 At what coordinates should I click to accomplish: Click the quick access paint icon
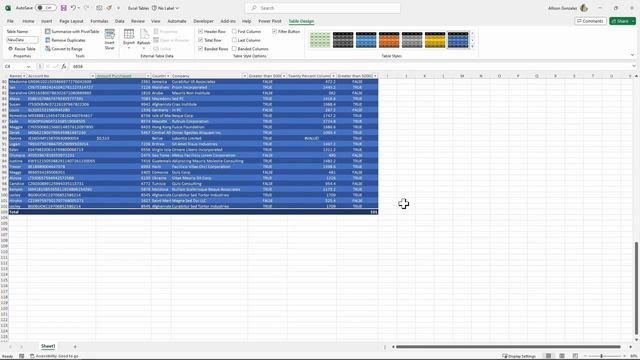[x=109, y=8]
